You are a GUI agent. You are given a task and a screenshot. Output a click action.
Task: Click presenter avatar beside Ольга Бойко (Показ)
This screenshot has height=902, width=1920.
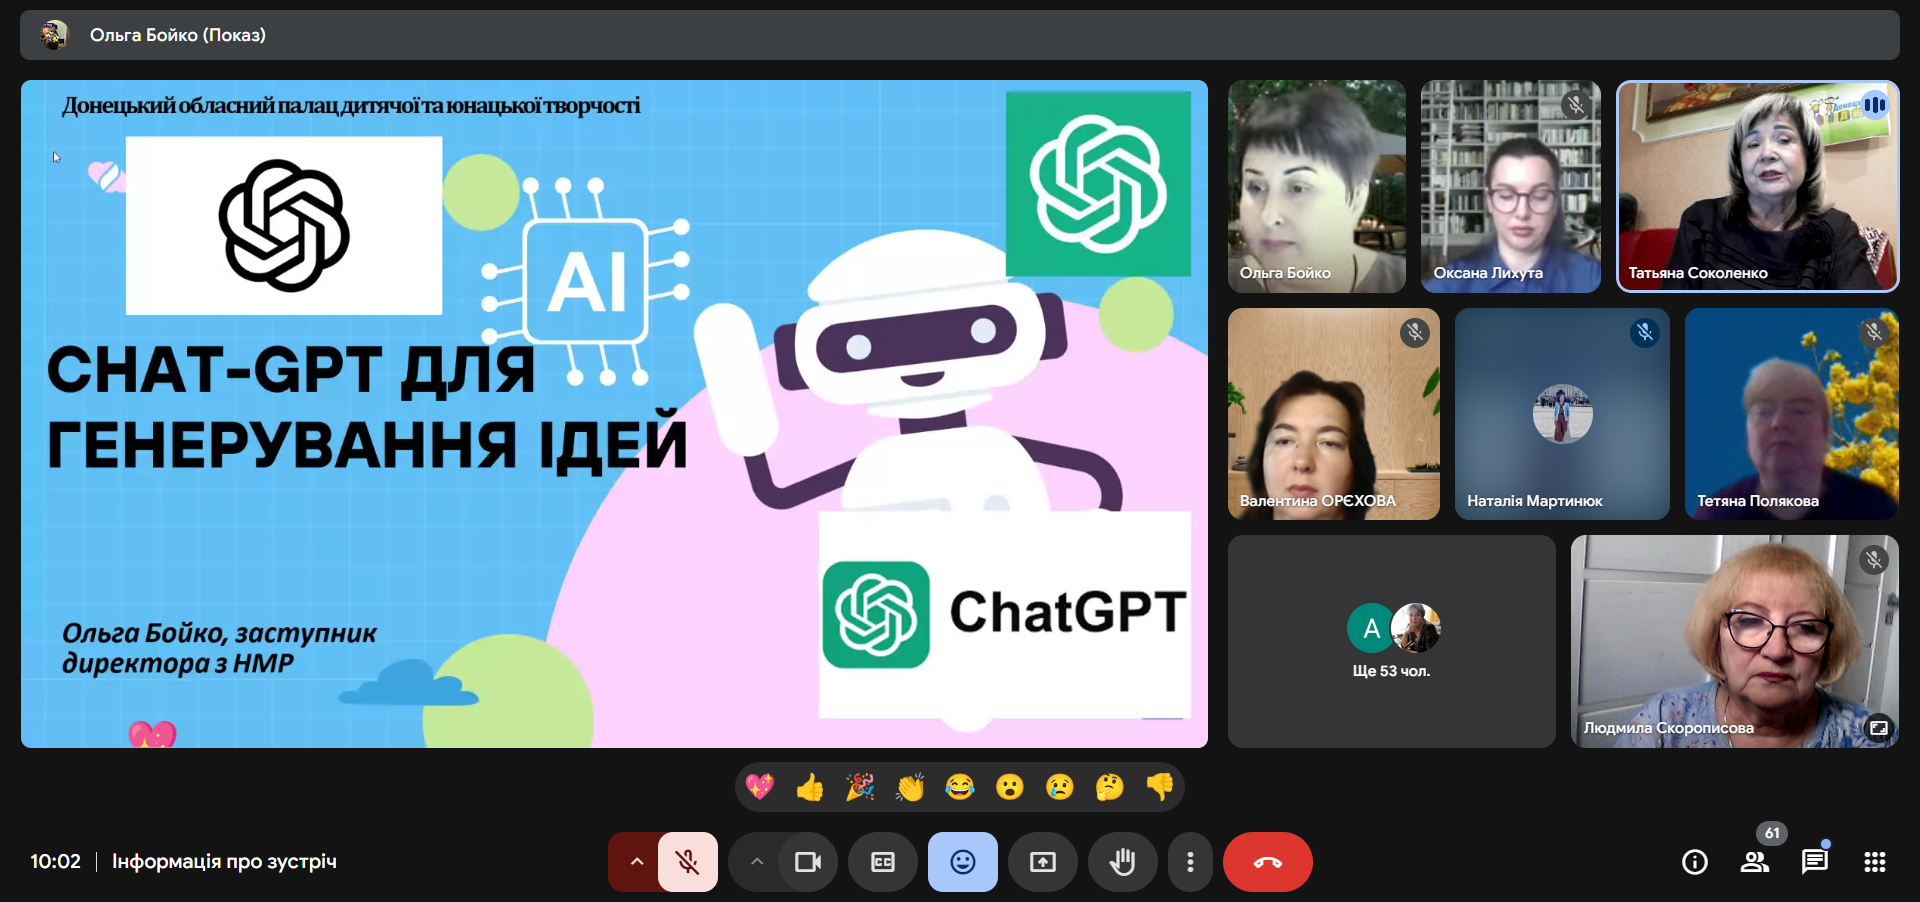(54, 35)
